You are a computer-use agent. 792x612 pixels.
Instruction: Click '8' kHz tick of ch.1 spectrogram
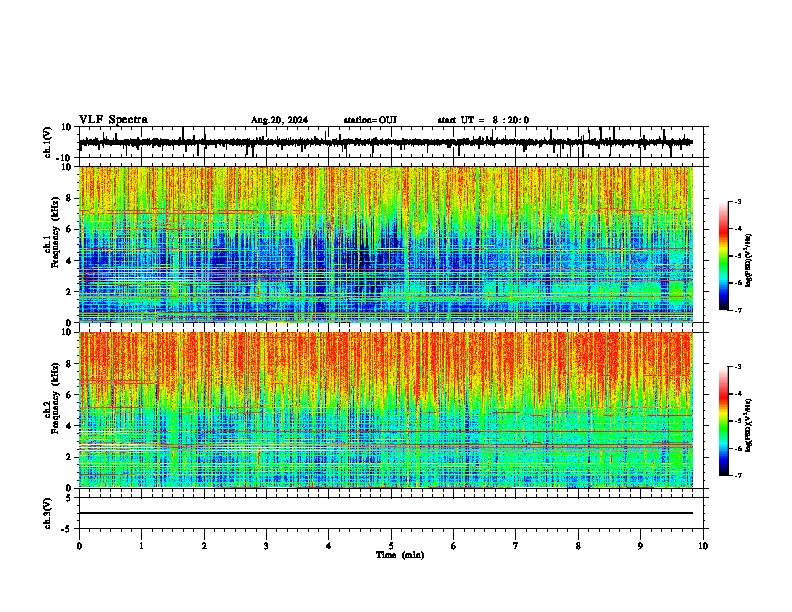tap(70, 198)
